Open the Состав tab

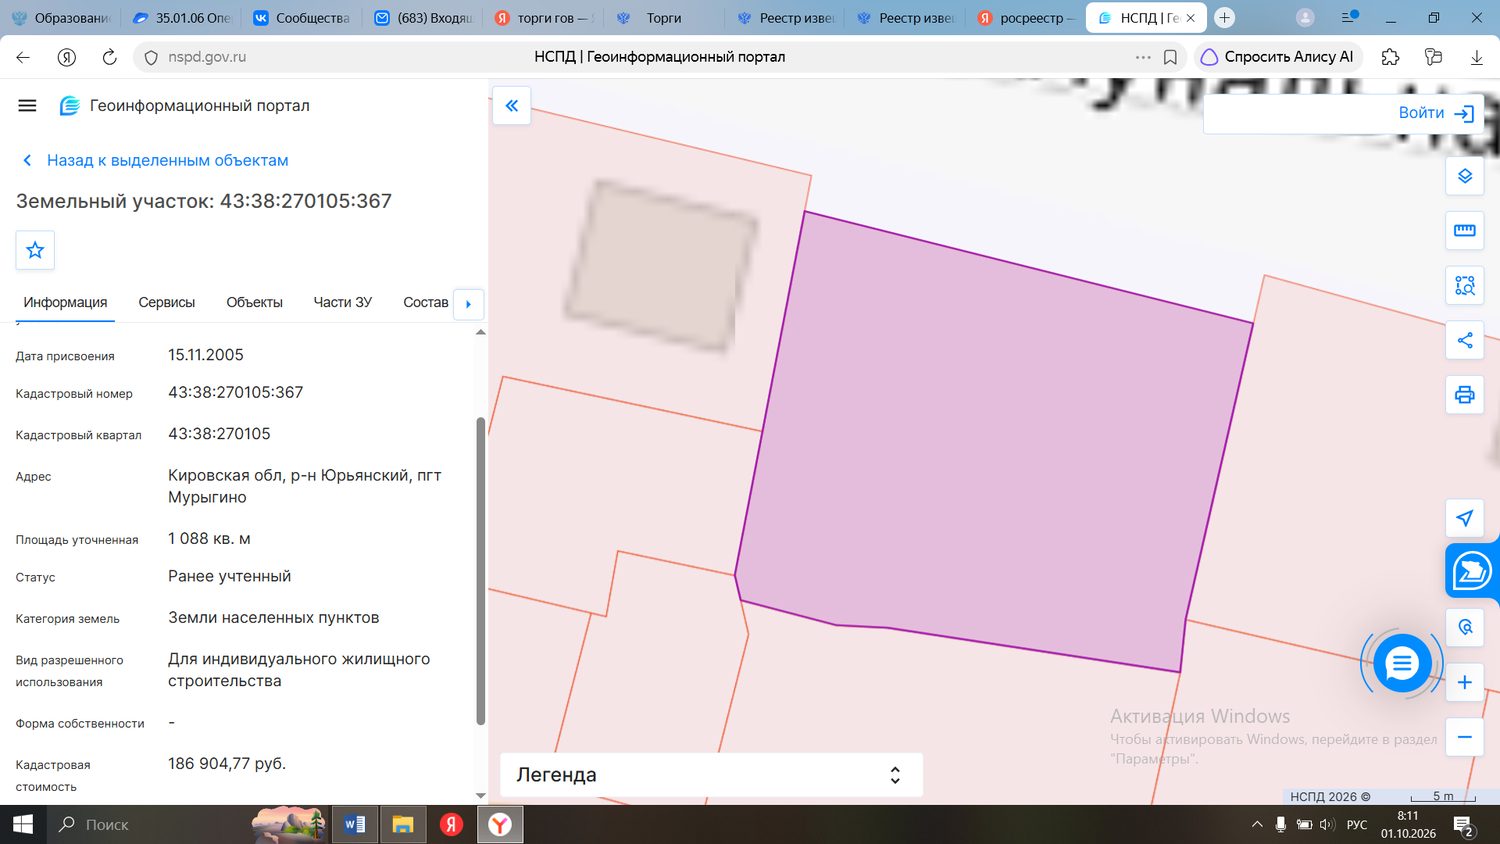click(426, 302)
